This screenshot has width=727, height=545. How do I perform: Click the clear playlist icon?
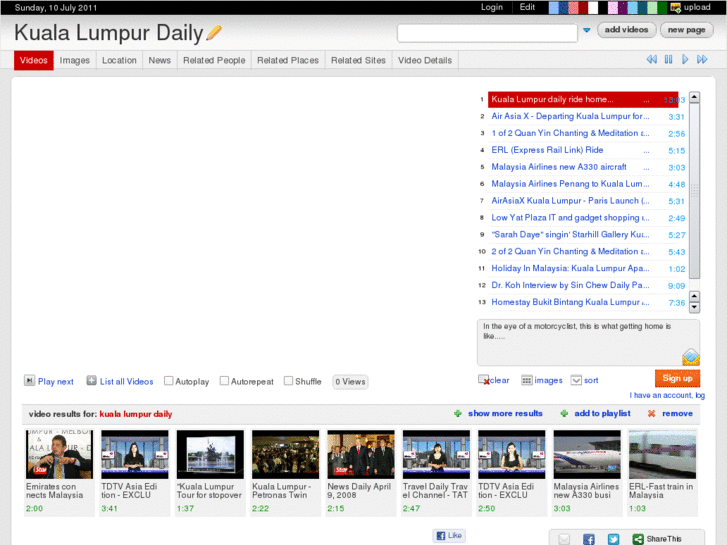[x=484, y=380]
